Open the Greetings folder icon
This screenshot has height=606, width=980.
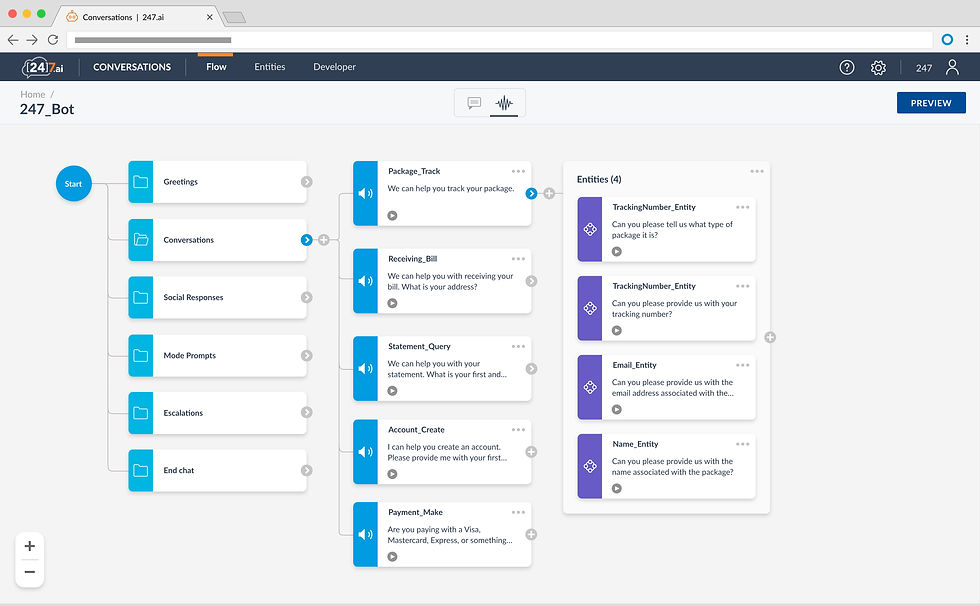tap(141, 182)
